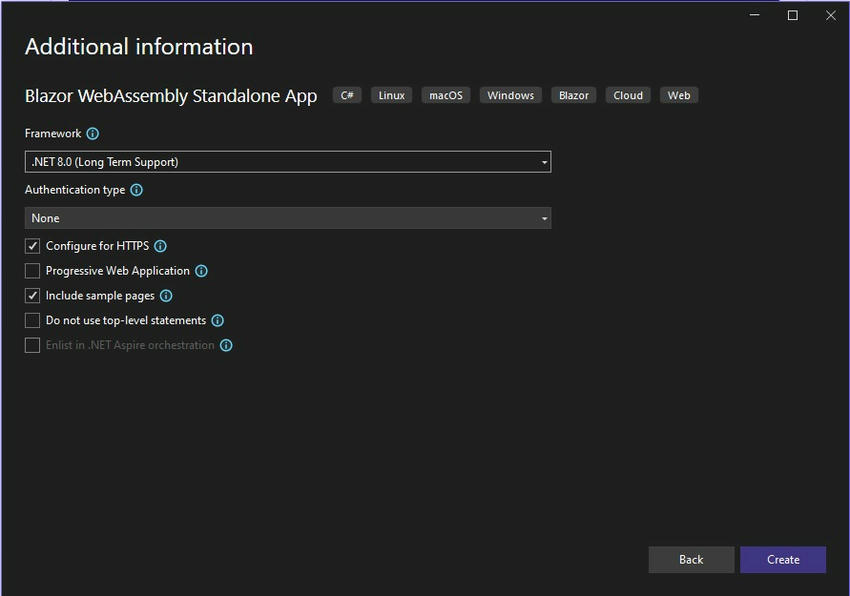The width and height of the screenshot is (850, 596).
Task: Open the Framework dropdown
Action: [x=288, y=162]
